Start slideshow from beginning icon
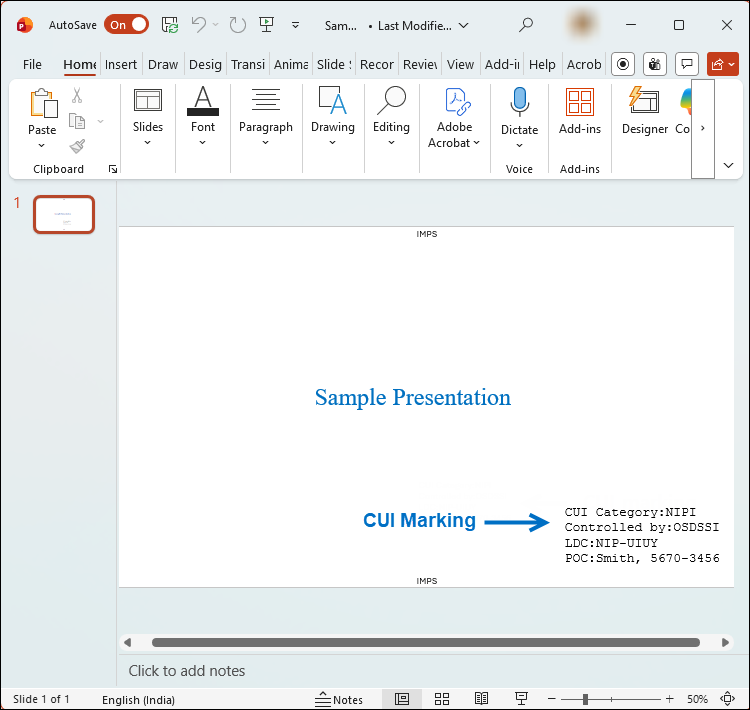Viewport: 750px width, 710px height. click(x=266, y=25)
